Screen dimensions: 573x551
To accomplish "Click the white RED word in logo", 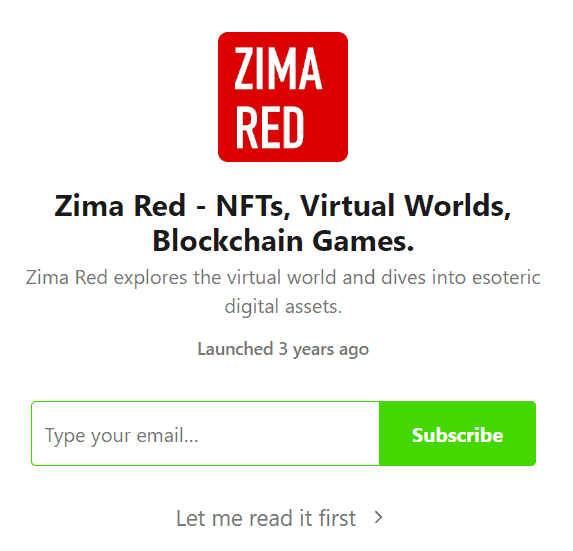I will click(269, 127).
